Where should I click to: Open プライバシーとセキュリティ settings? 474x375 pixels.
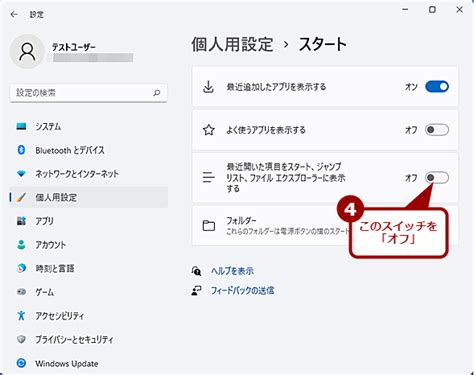89,339
